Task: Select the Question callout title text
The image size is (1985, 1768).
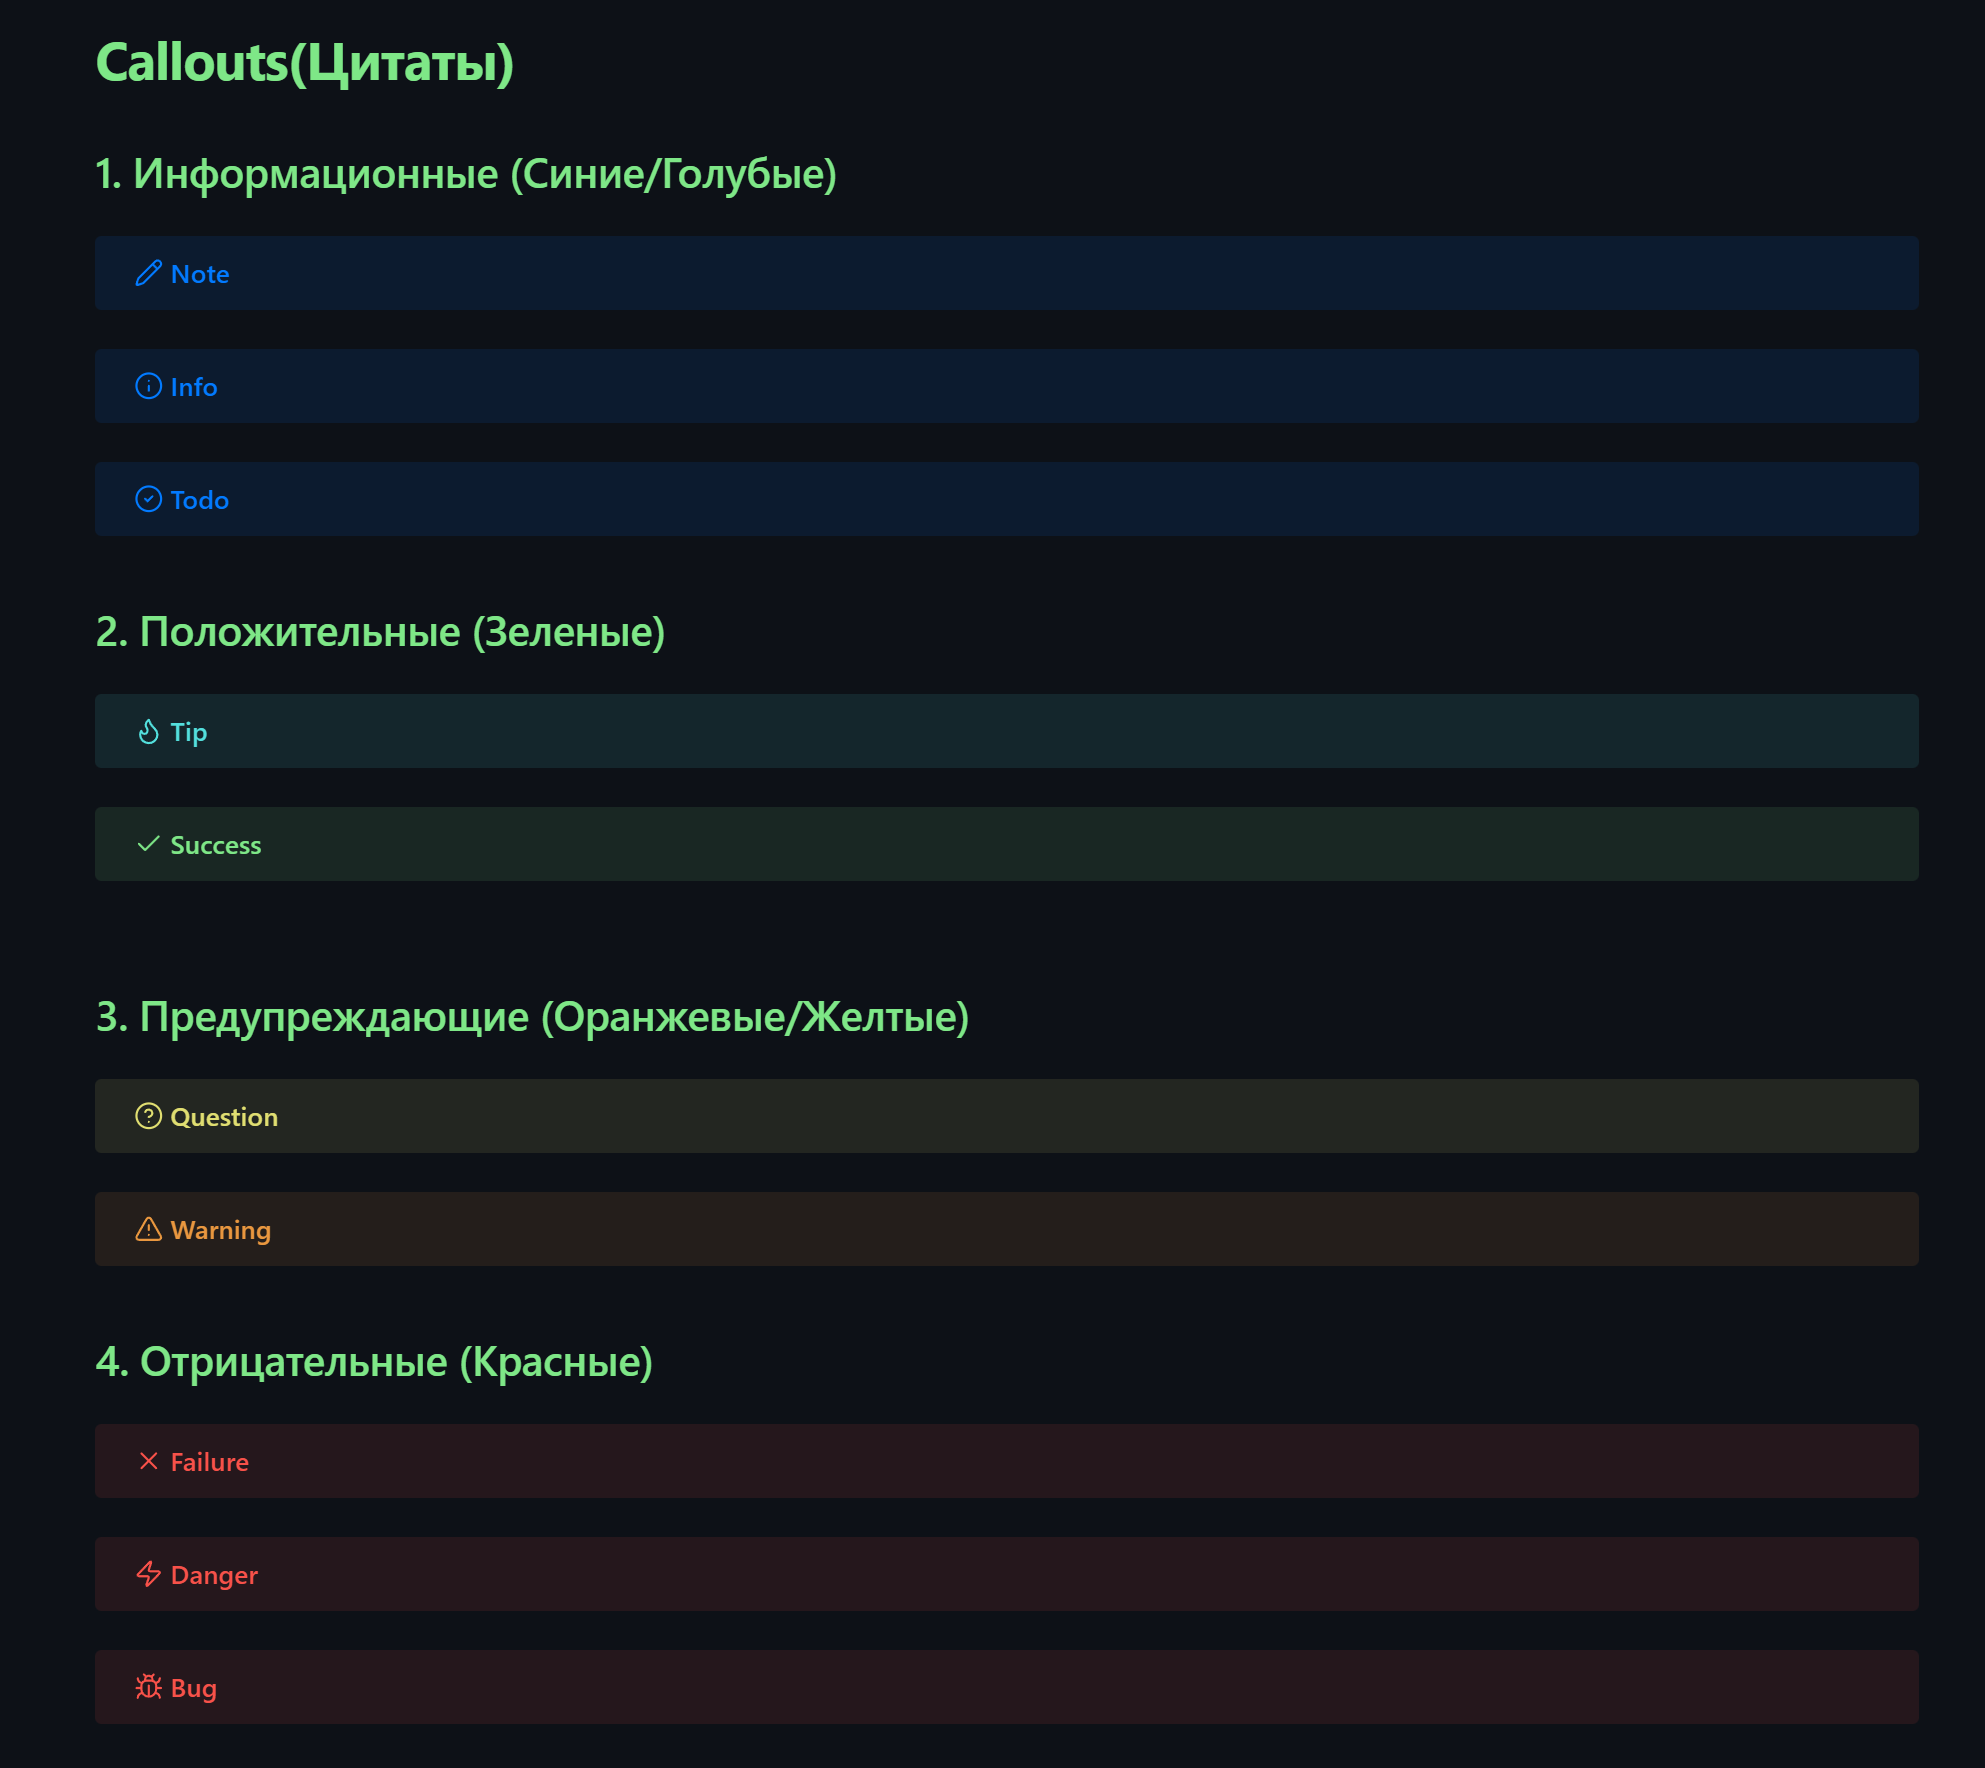Action: [224, 1117]
